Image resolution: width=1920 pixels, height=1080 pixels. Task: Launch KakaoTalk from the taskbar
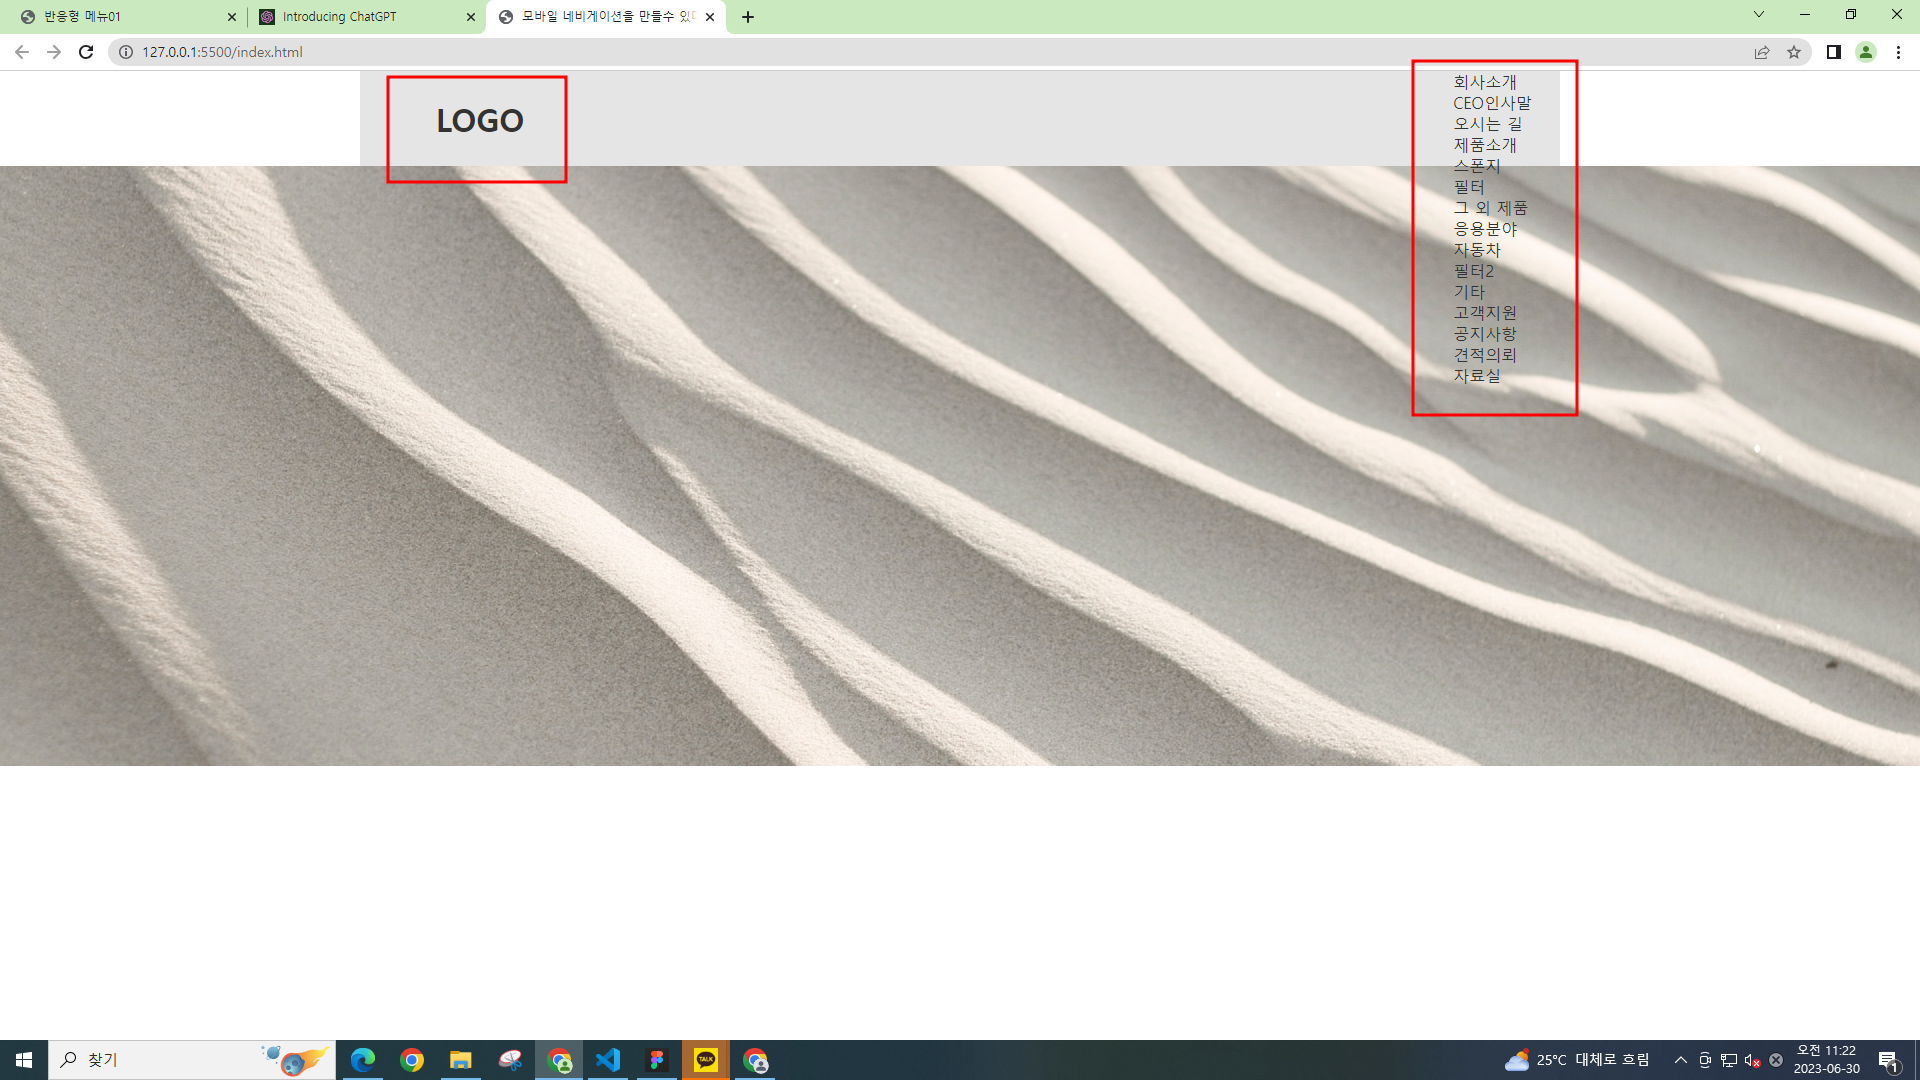[x=706, y=1060]
